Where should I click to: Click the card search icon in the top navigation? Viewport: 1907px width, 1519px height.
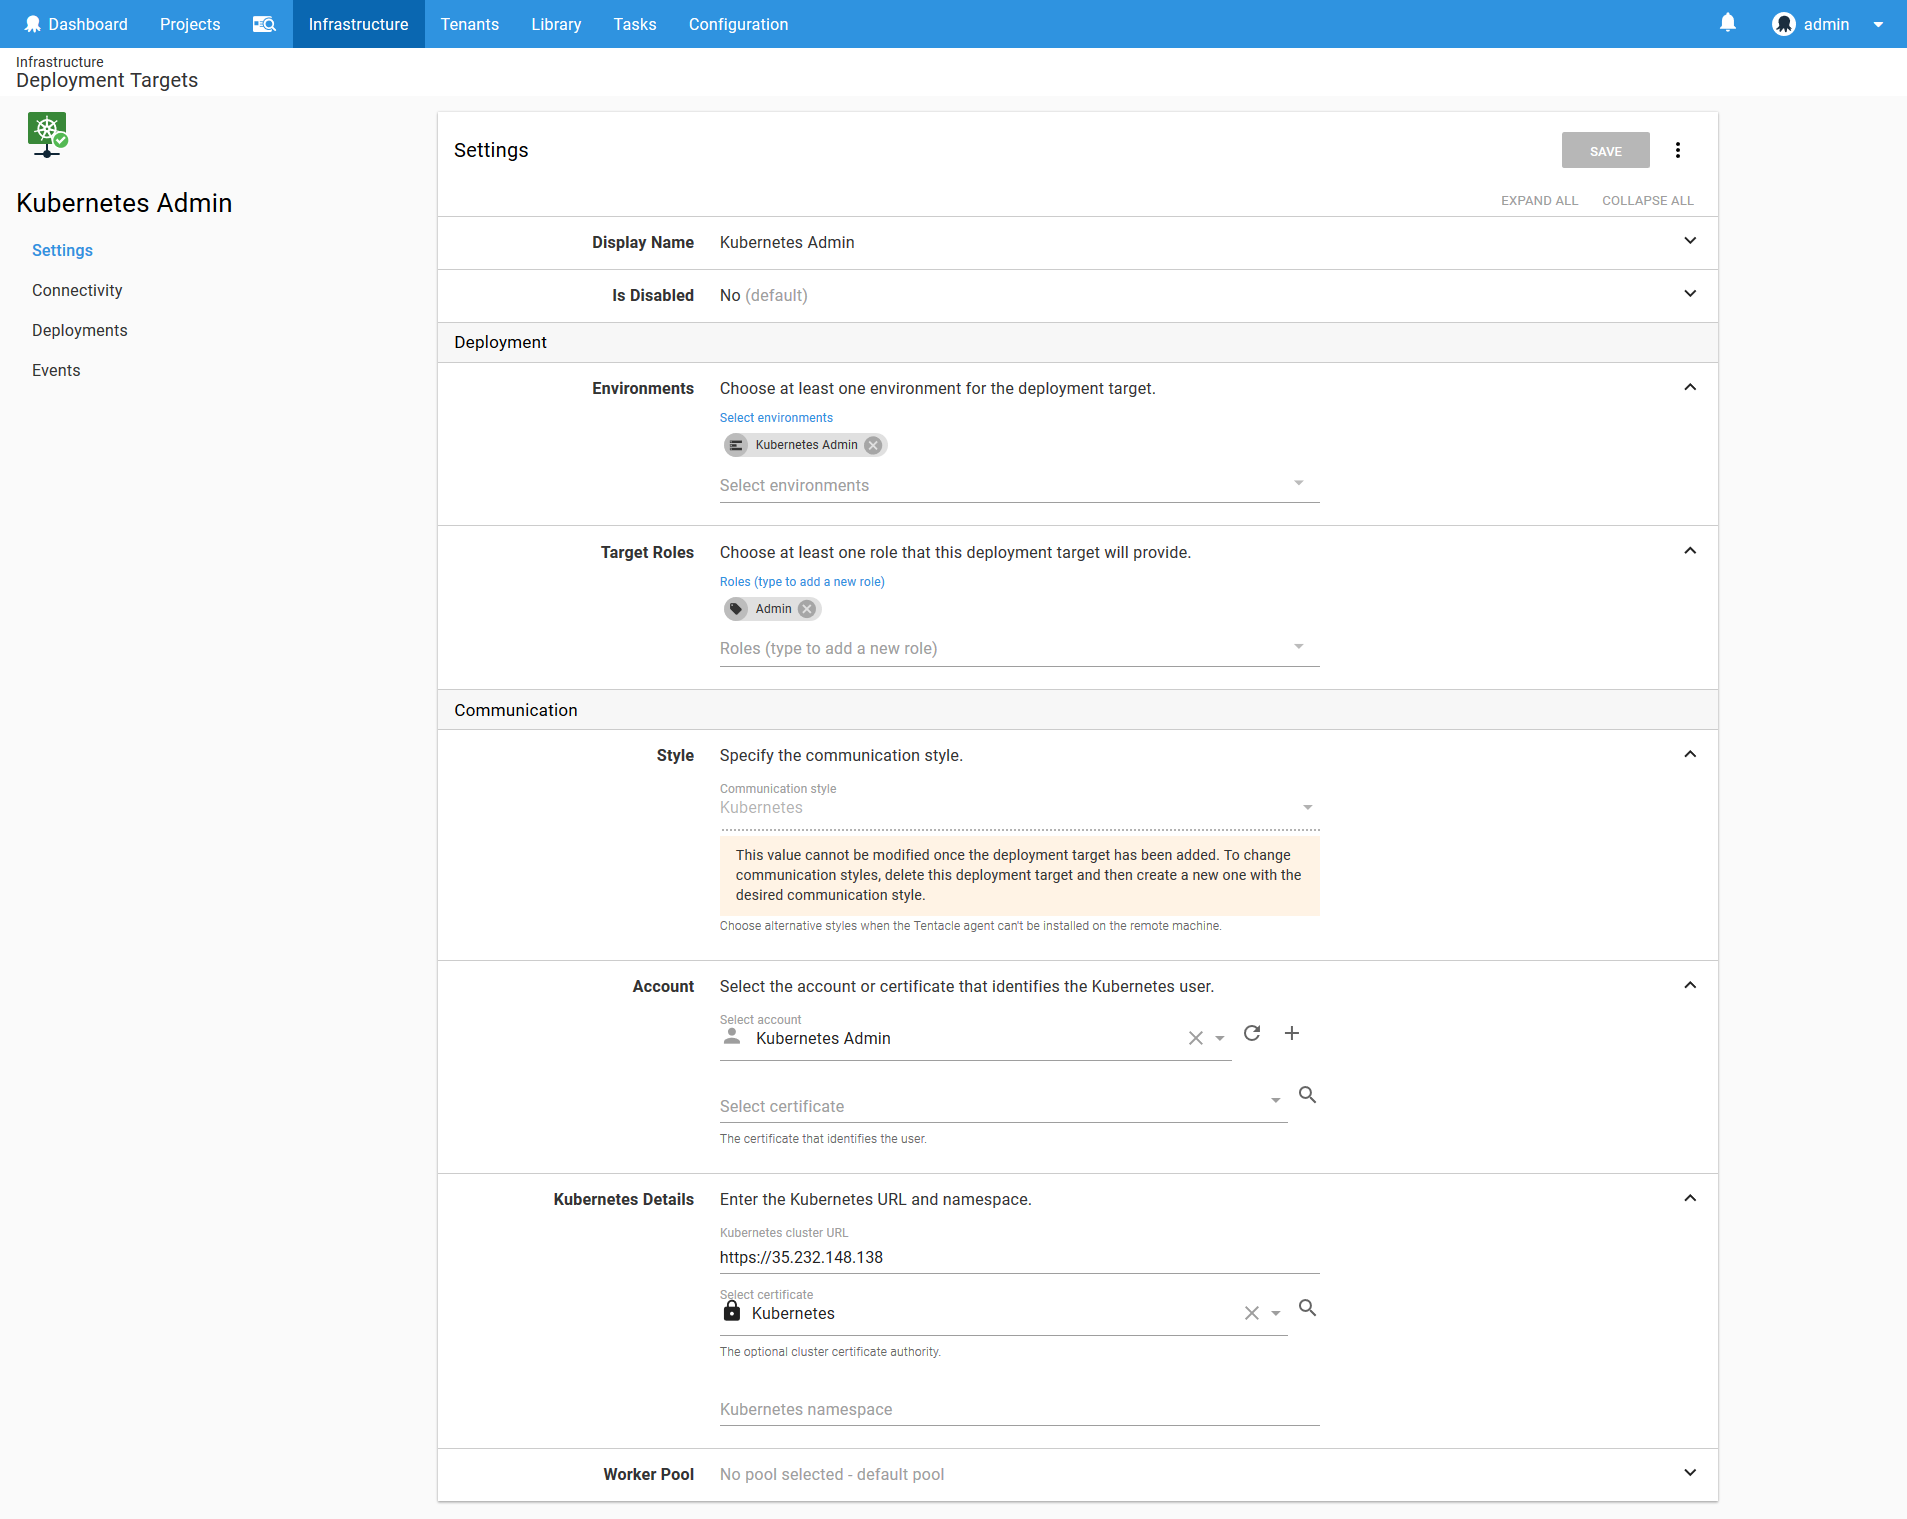click(x=264, y=23)
